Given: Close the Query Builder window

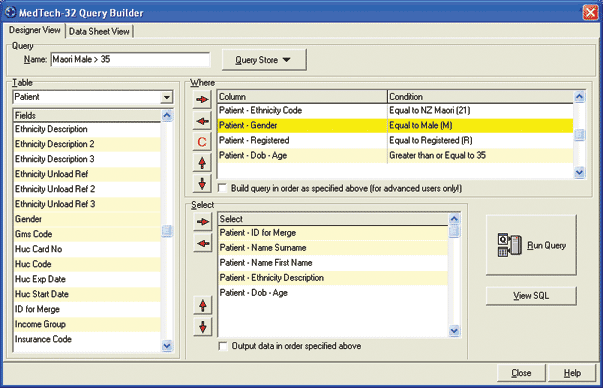Looking at the screenshot, I should pos(590,12).
